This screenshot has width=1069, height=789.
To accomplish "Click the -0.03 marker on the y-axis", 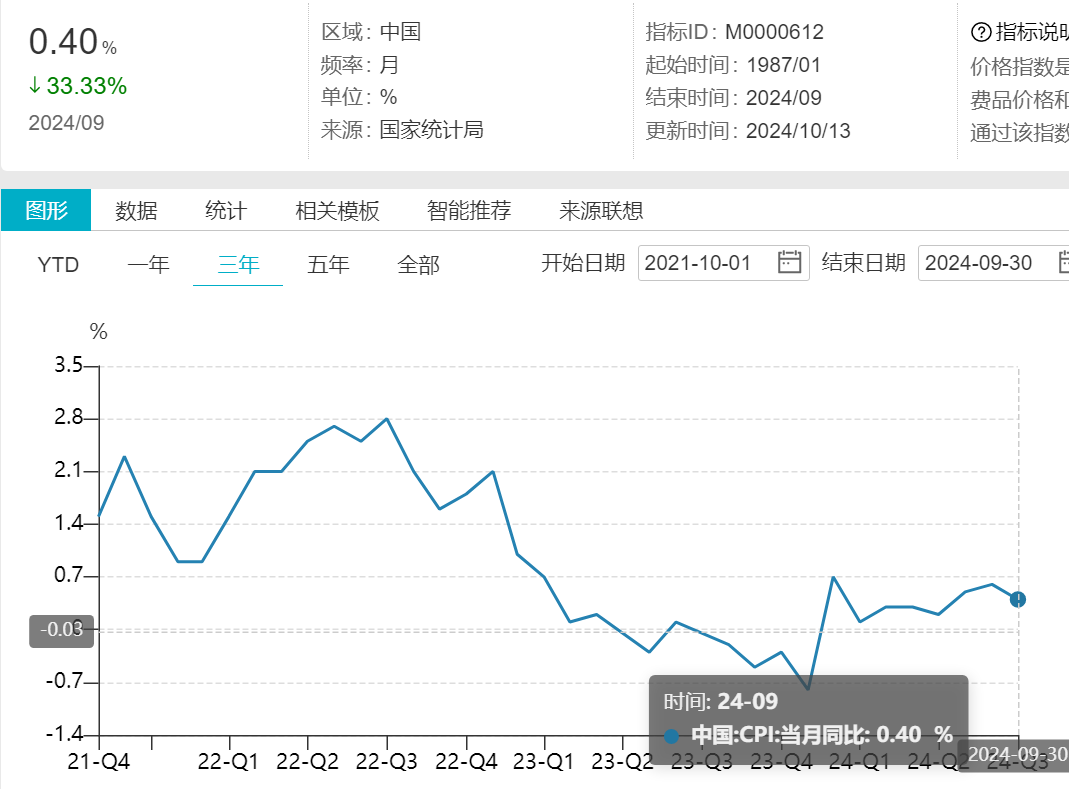I will point(60,631).
